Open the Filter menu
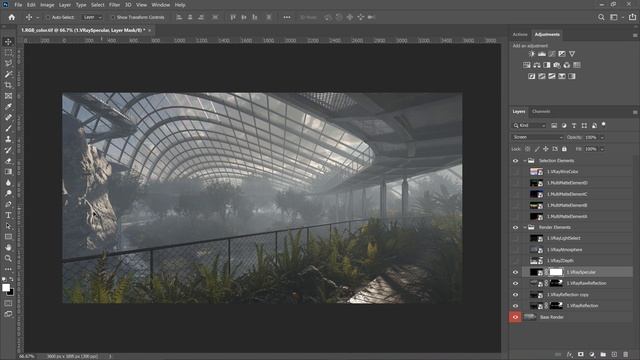The image size is (640, 360). click(114, 5)
